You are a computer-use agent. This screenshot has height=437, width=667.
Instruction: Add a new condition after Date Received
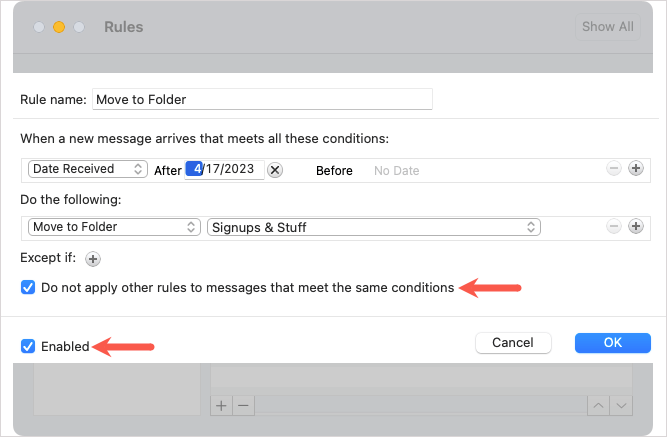point(635,169)
